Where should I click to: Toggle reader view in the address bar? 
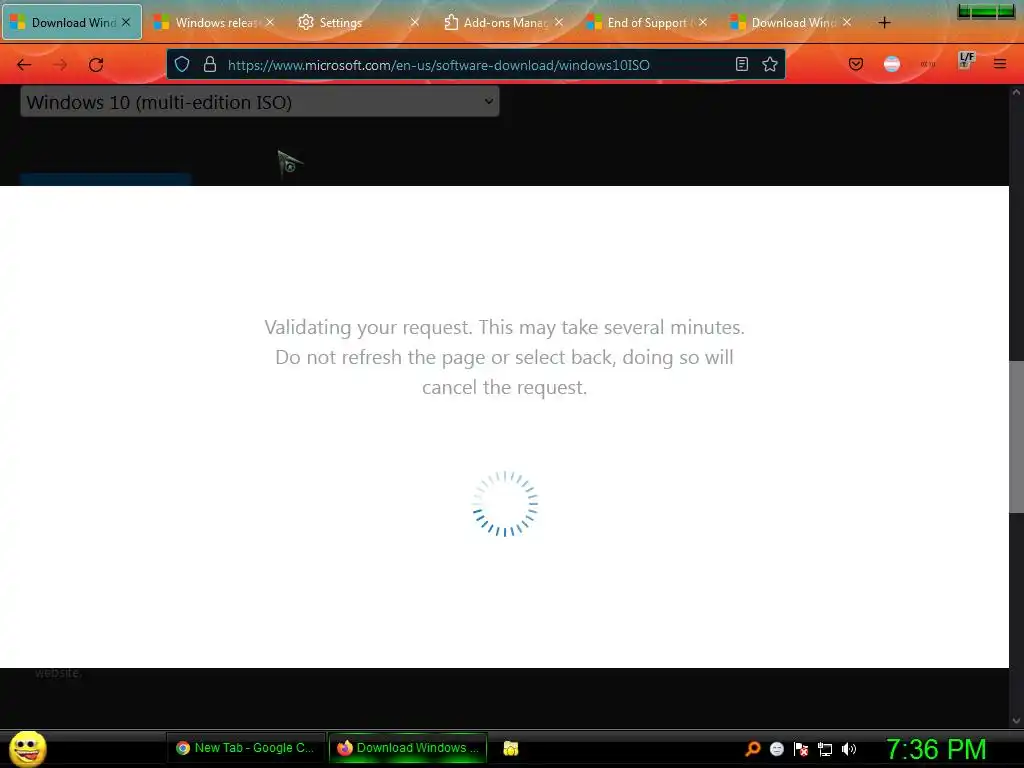coord(742,64)
